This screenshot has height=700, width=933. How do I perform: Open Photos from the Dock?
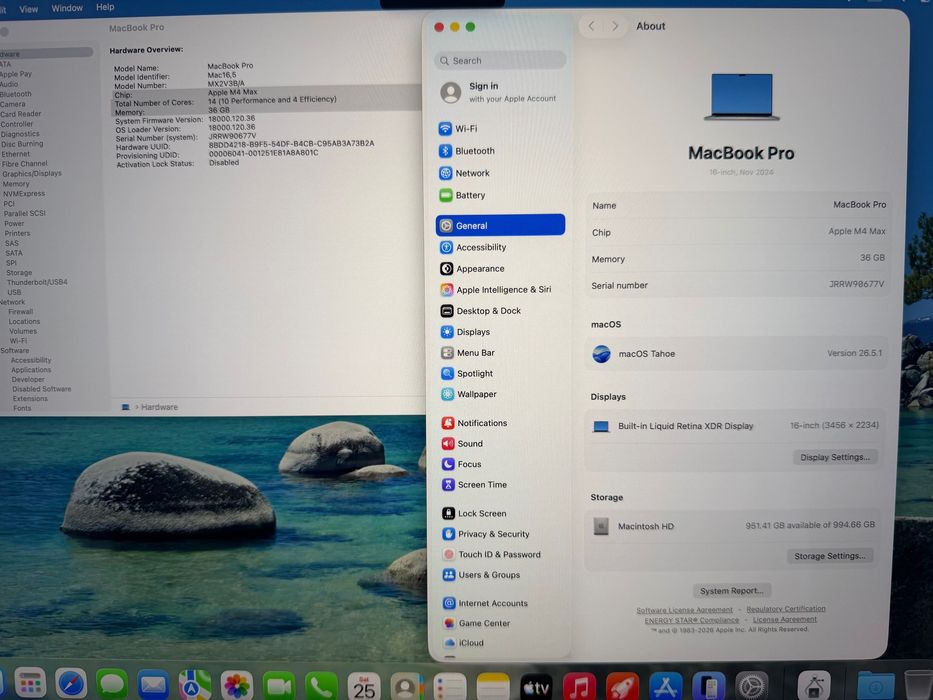click(237, 685)
